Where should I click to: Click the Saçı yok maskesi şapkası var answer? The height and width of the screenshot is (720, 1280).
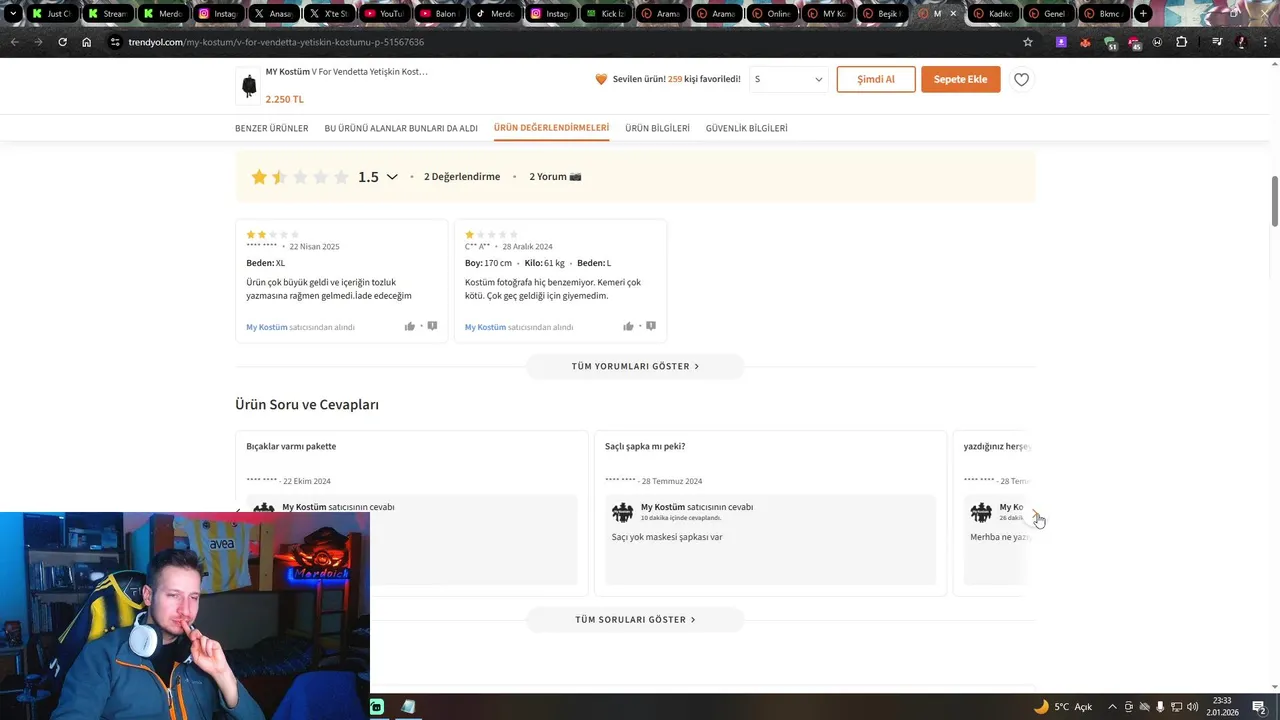(667, 537)
